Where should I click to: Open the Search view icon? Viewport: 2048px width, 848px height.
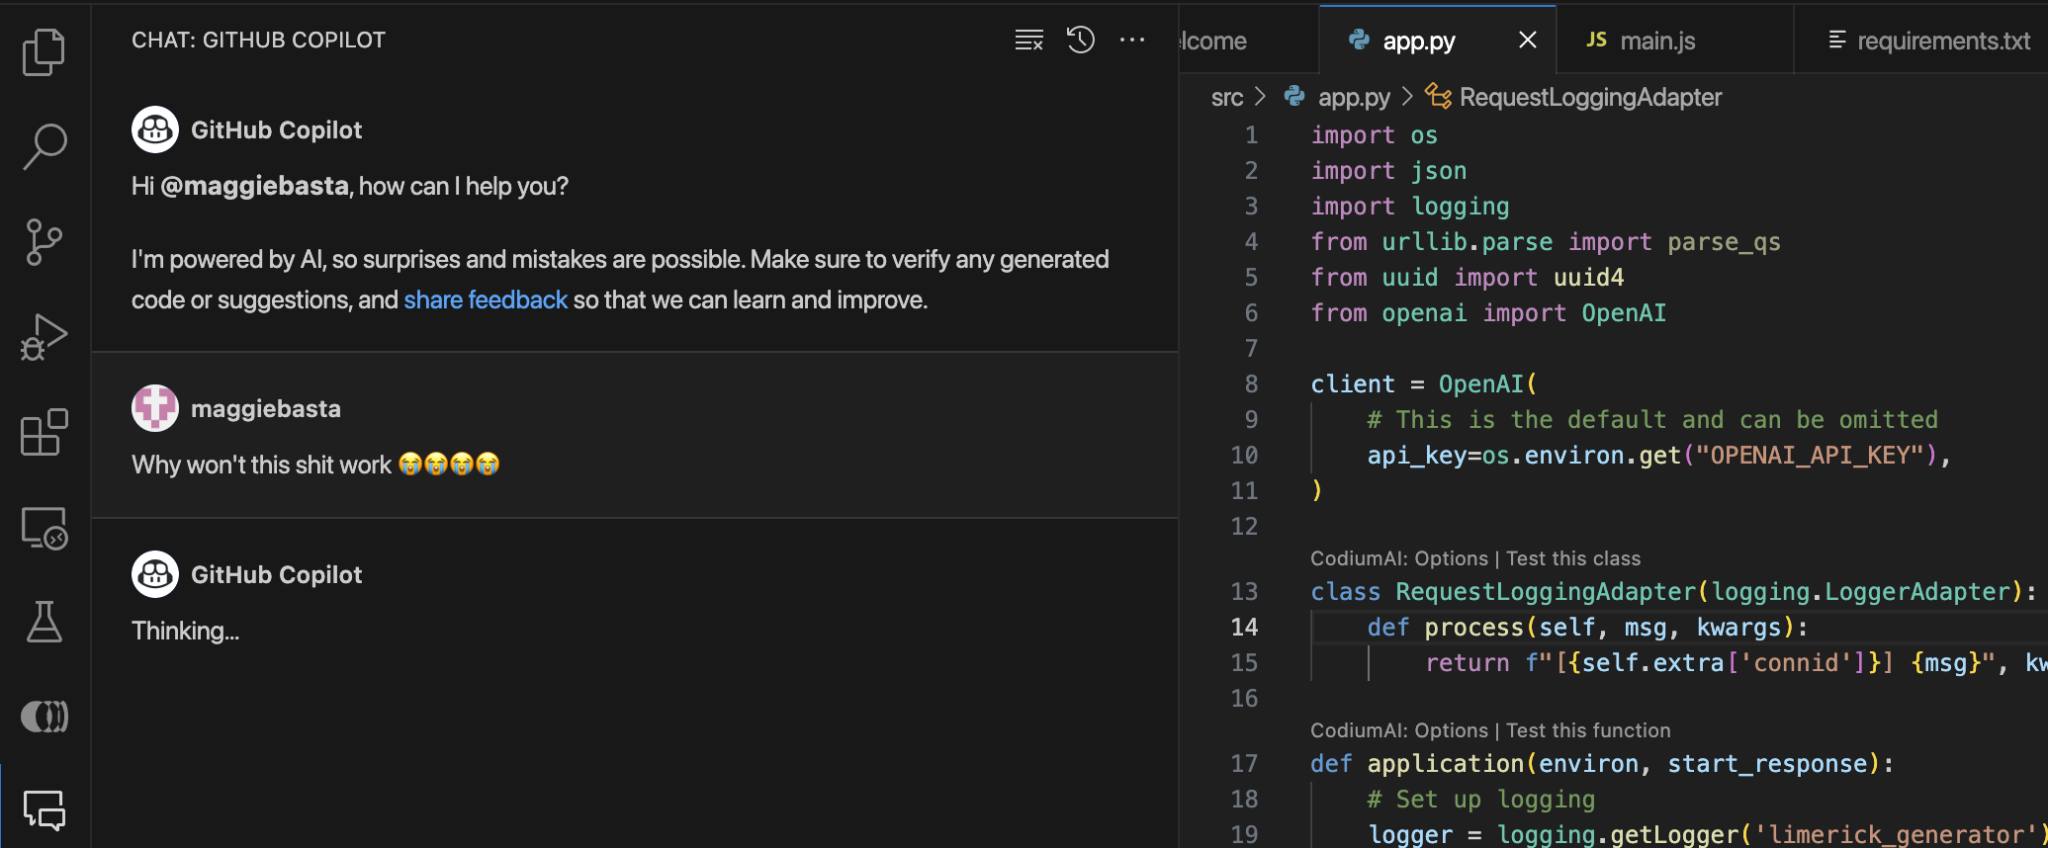[44, 147]
